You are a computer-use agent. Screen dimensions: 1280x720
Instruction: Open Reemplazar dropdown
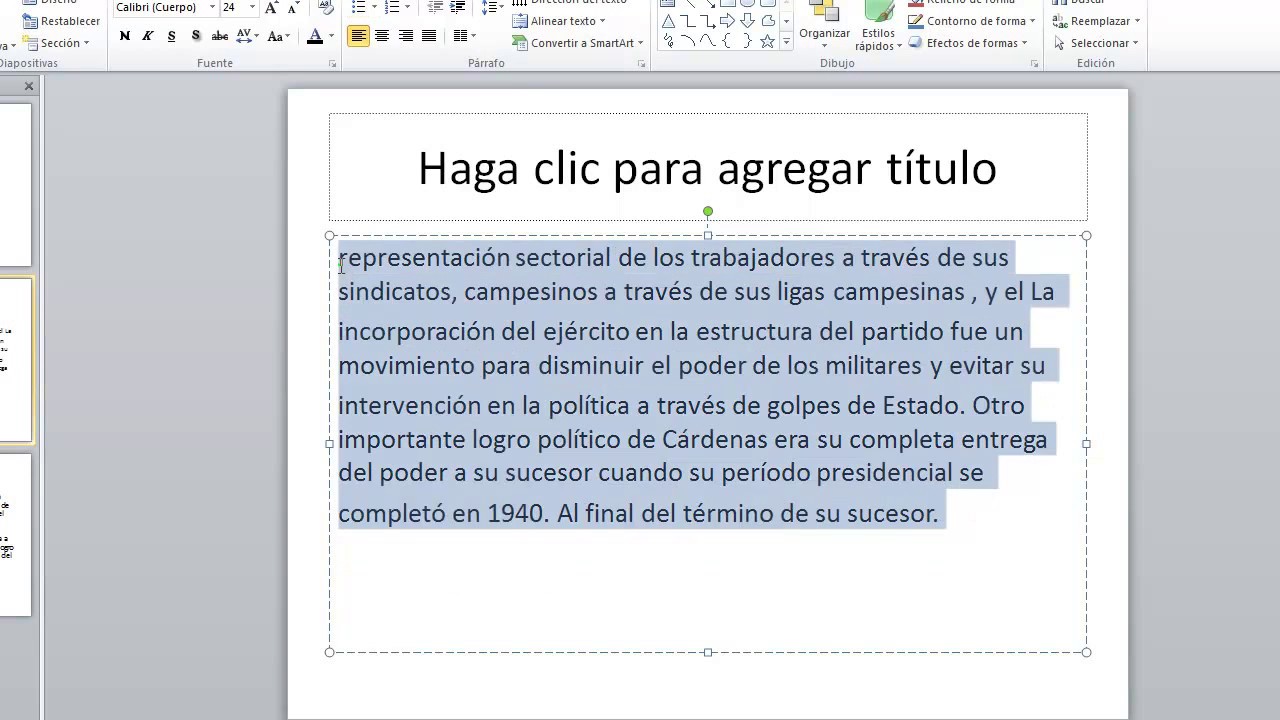[1096, 21]
